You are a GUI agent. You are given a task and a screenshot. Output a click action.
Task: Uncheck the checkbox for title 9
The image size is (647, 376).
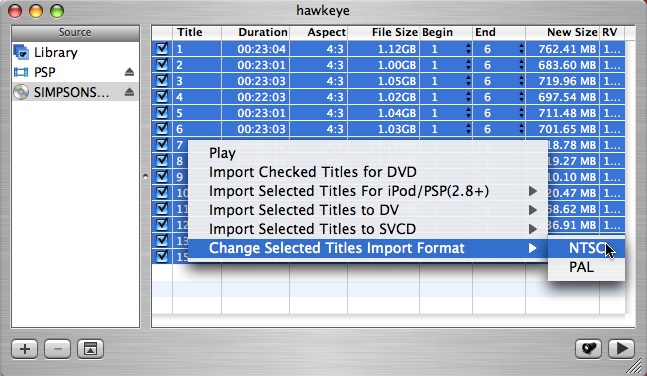[162, 177]
